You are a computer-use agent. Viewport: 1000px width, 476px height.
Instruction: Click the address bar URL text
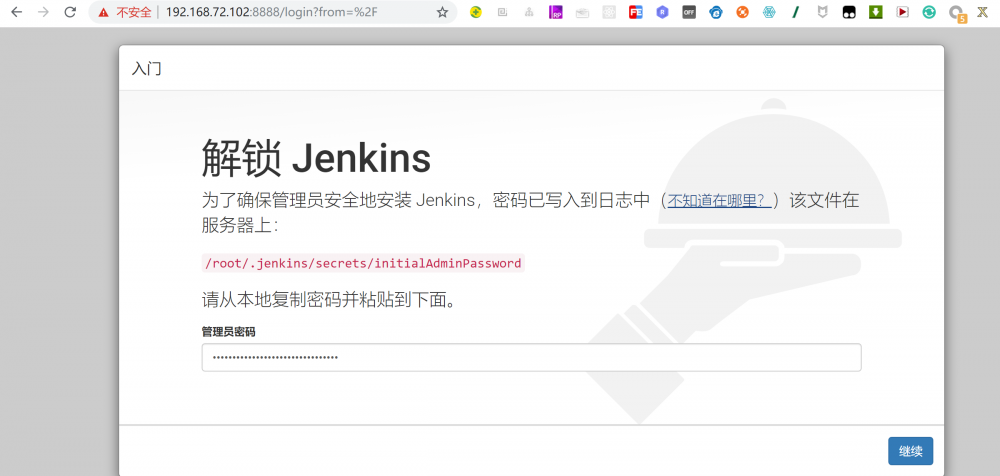272,12
